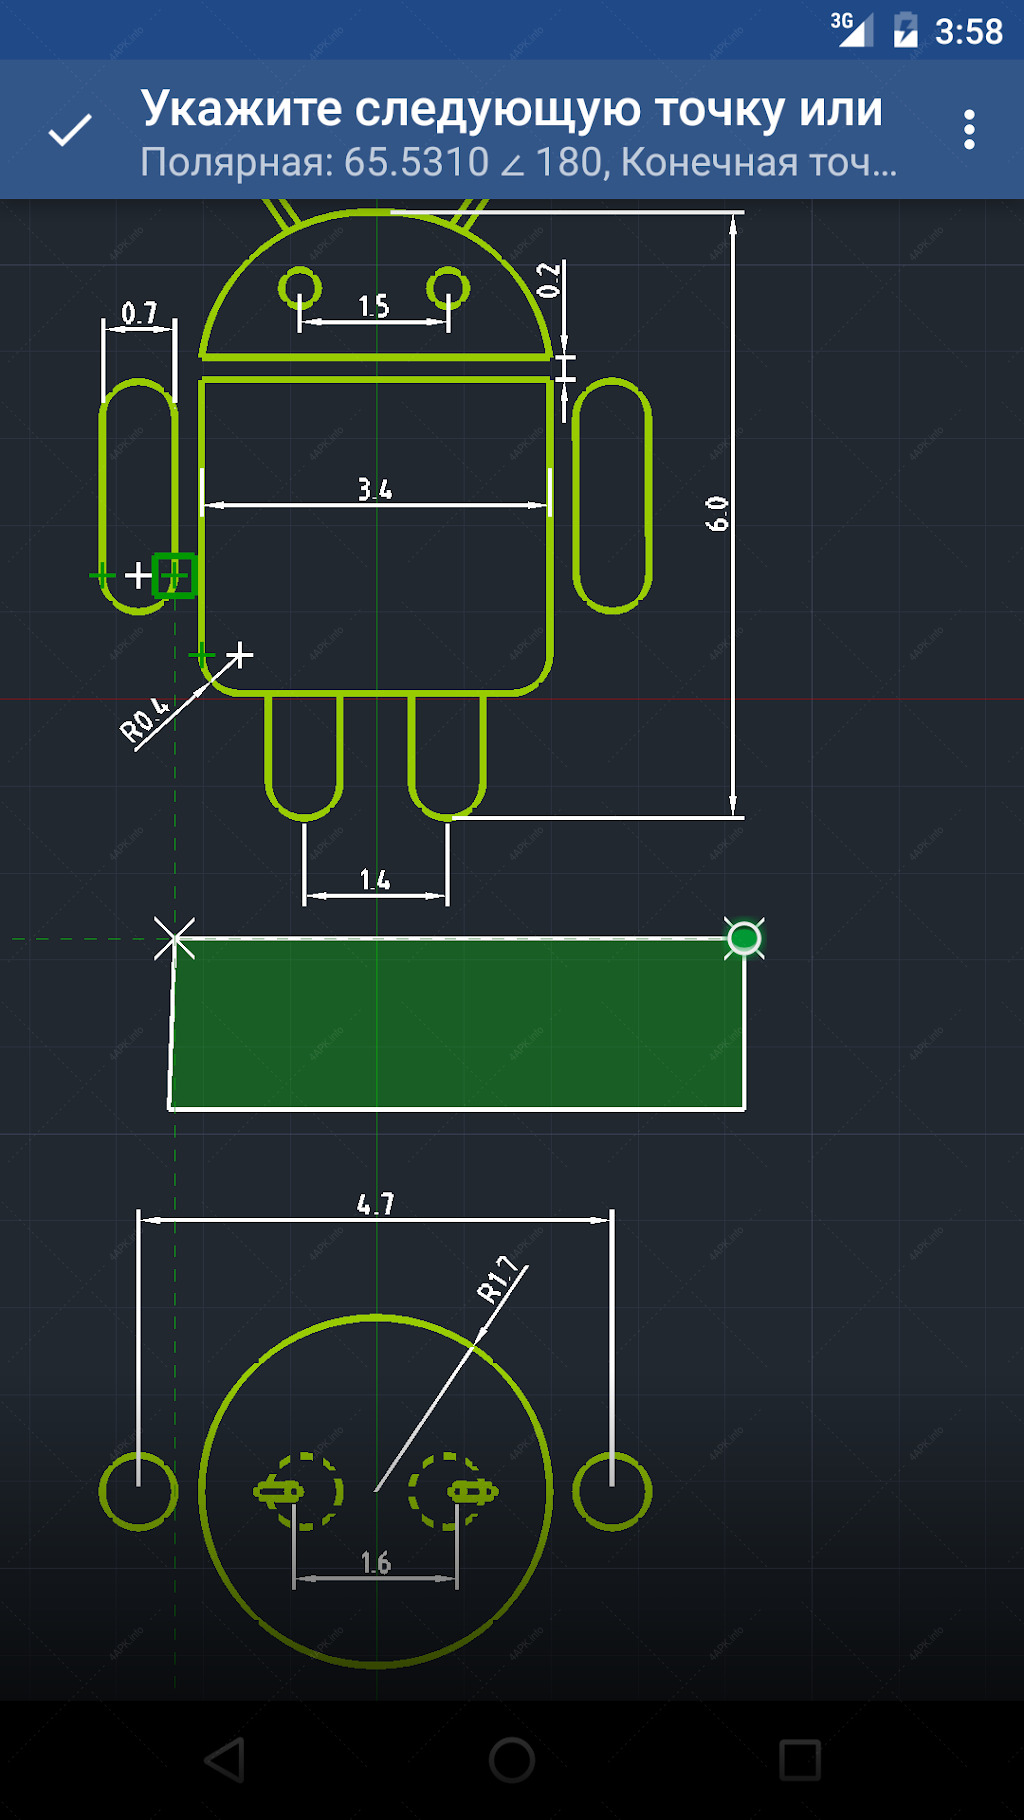Select the right small circle in top view
Screen dimensions: 1024x1820
612,1491
